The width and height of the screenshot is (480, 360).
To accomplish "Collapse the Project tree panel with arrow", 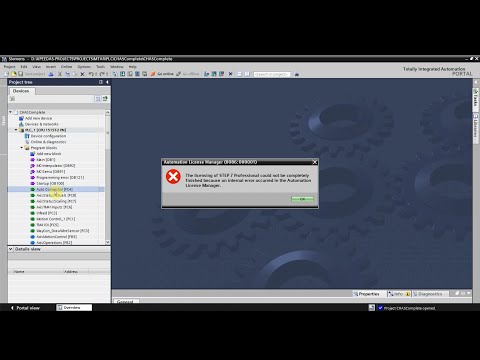I will point(107,82).
